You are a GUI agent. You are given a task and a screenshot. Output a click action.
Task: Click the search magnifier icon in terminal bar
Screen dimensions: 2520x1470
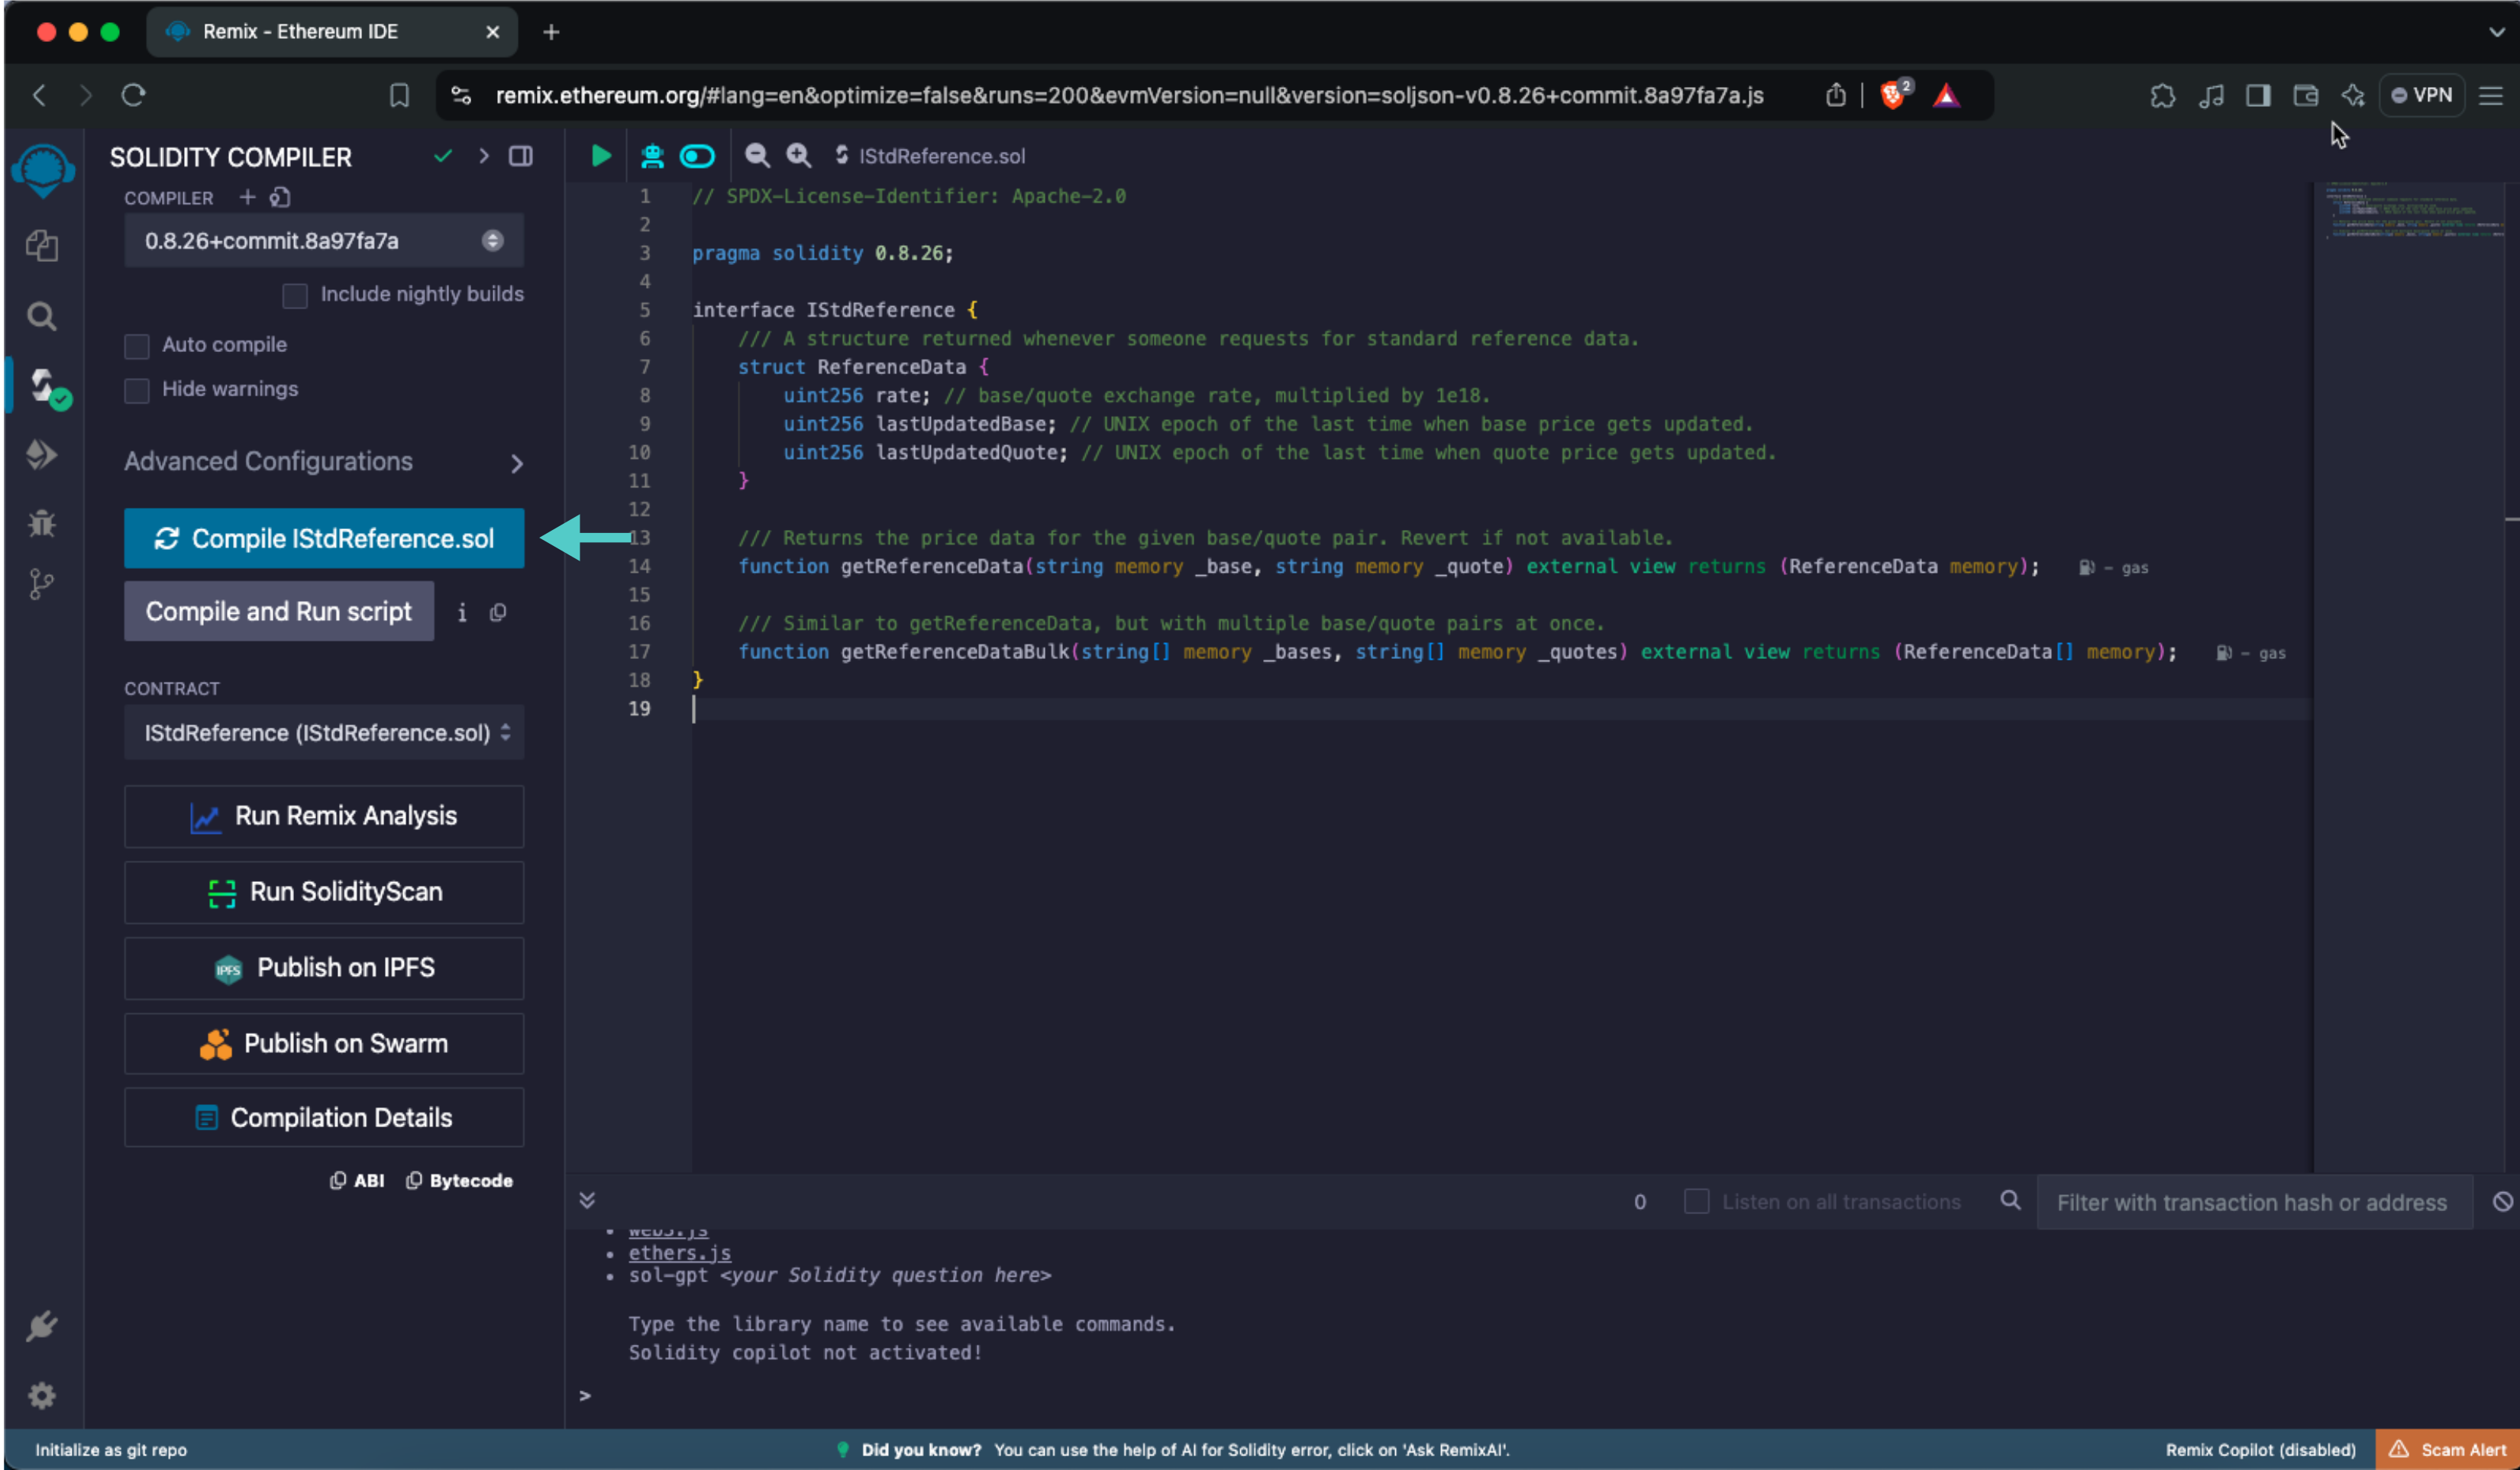2010,1200
